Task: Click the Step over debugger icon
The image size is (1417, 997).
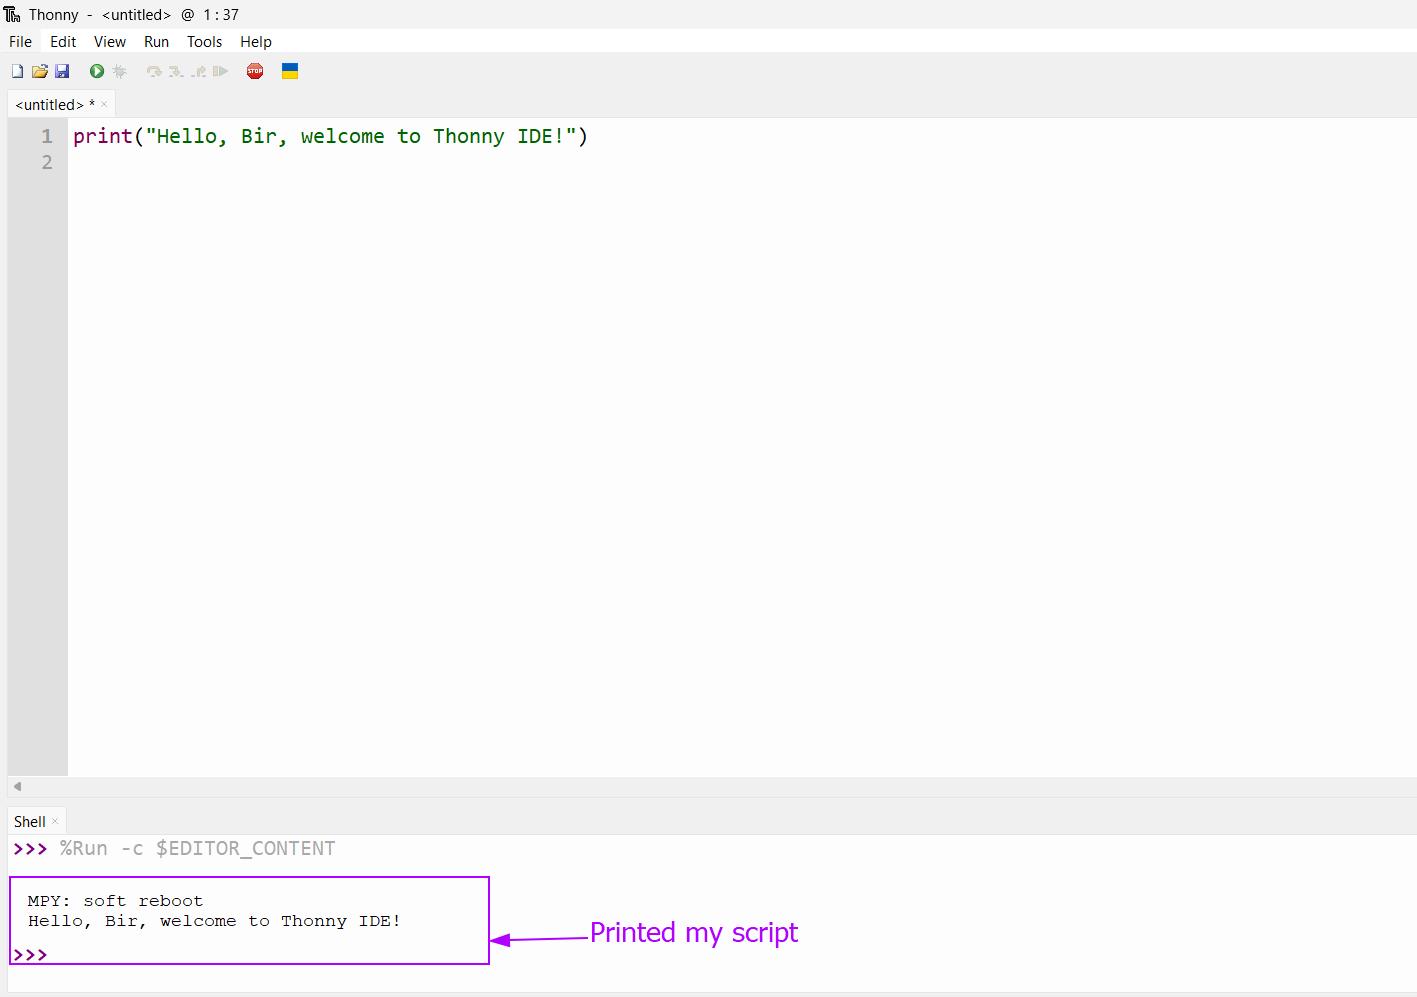Action: point(154,71)
